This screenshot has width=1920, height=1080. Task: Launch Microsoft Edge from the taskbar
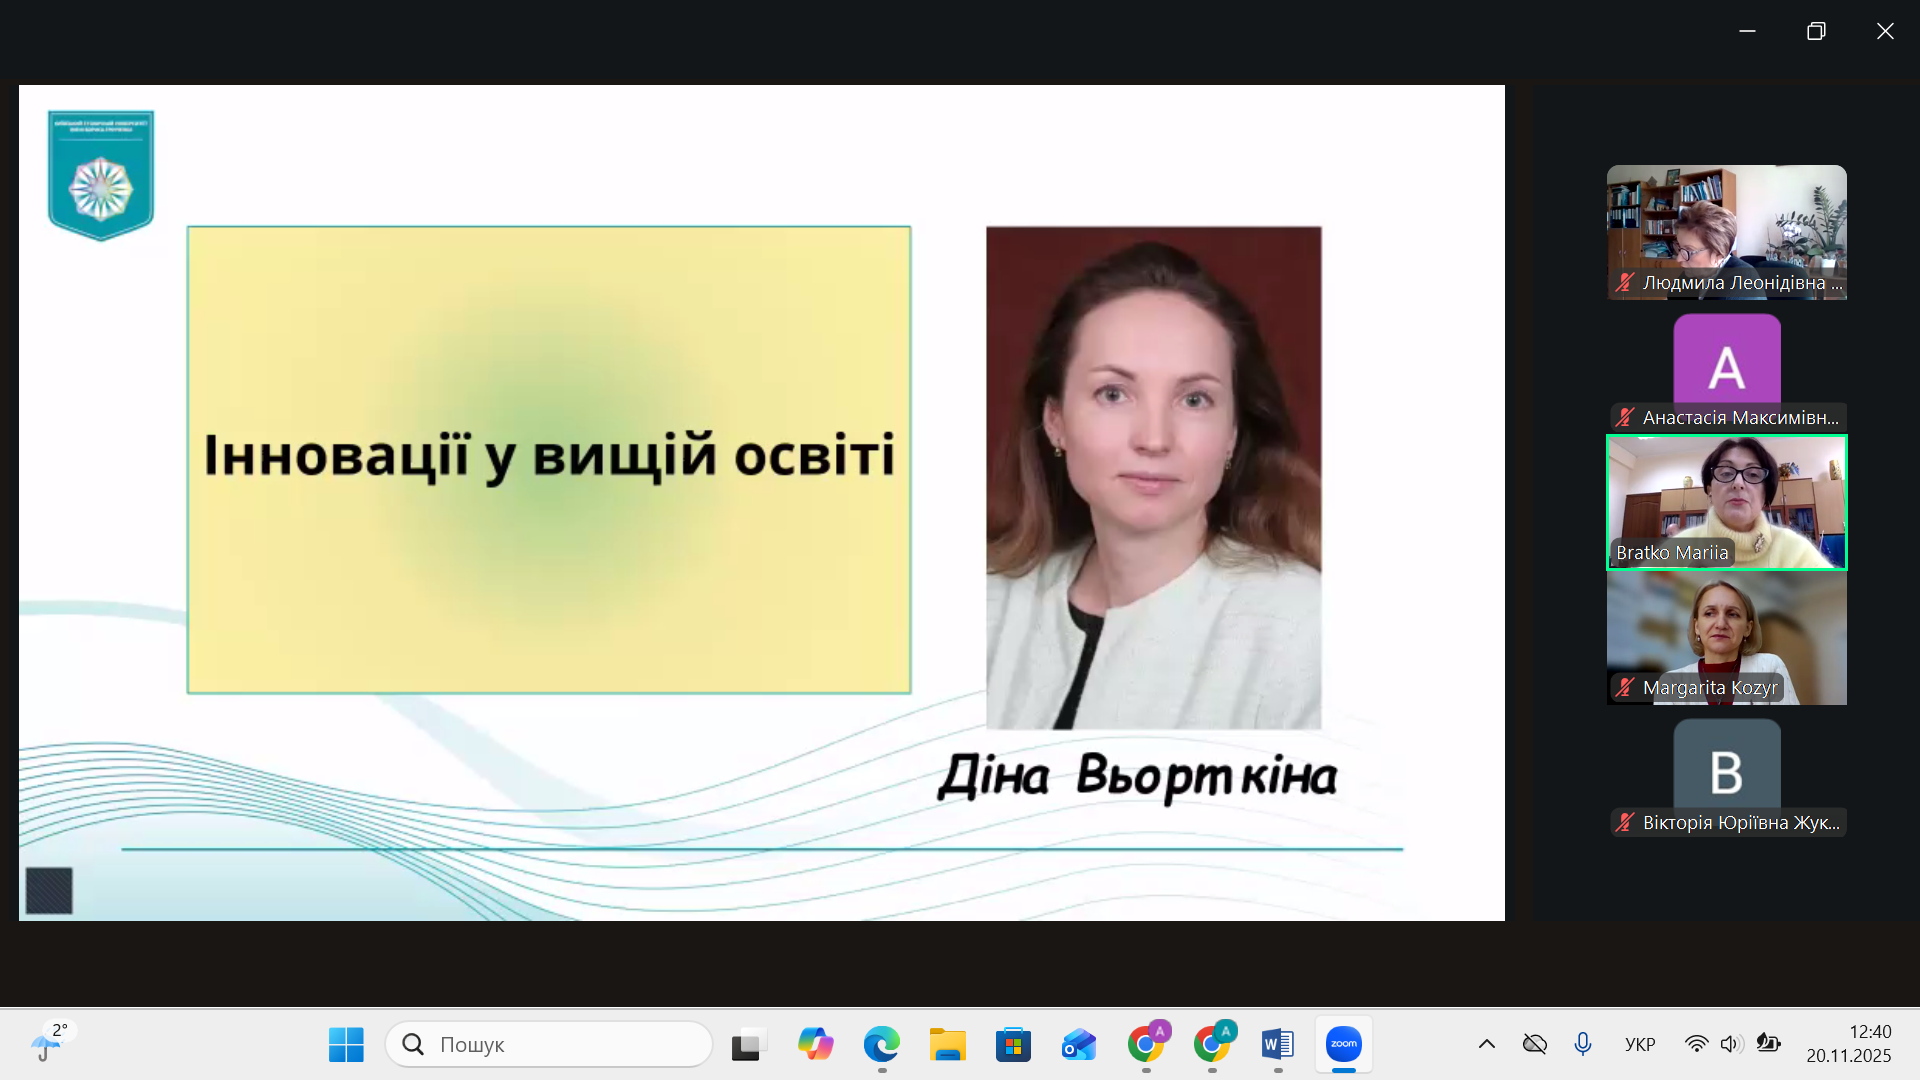coord(881,1045)
